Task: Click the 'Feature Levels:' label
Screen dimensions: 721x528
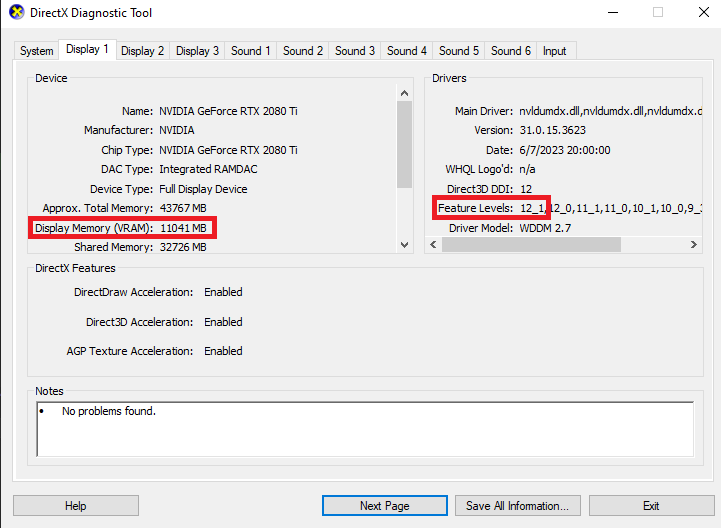Action: 475,208
